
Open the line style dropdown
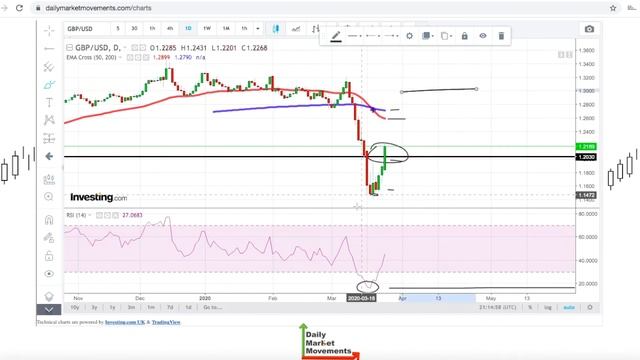click(354, 36)
